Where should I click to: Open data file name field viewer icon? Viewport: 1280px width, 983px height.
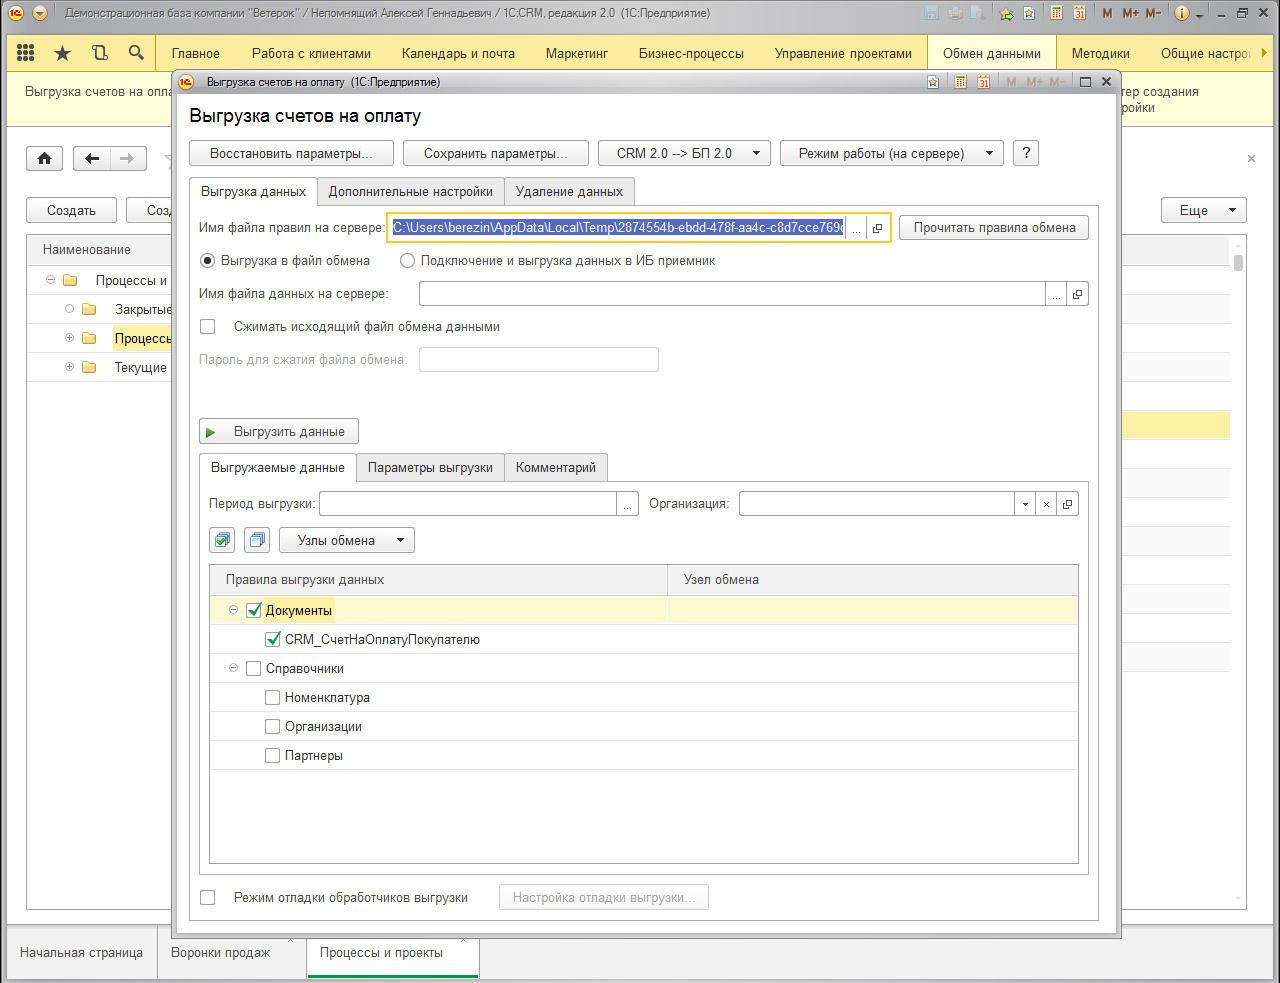click(1077, 294)
